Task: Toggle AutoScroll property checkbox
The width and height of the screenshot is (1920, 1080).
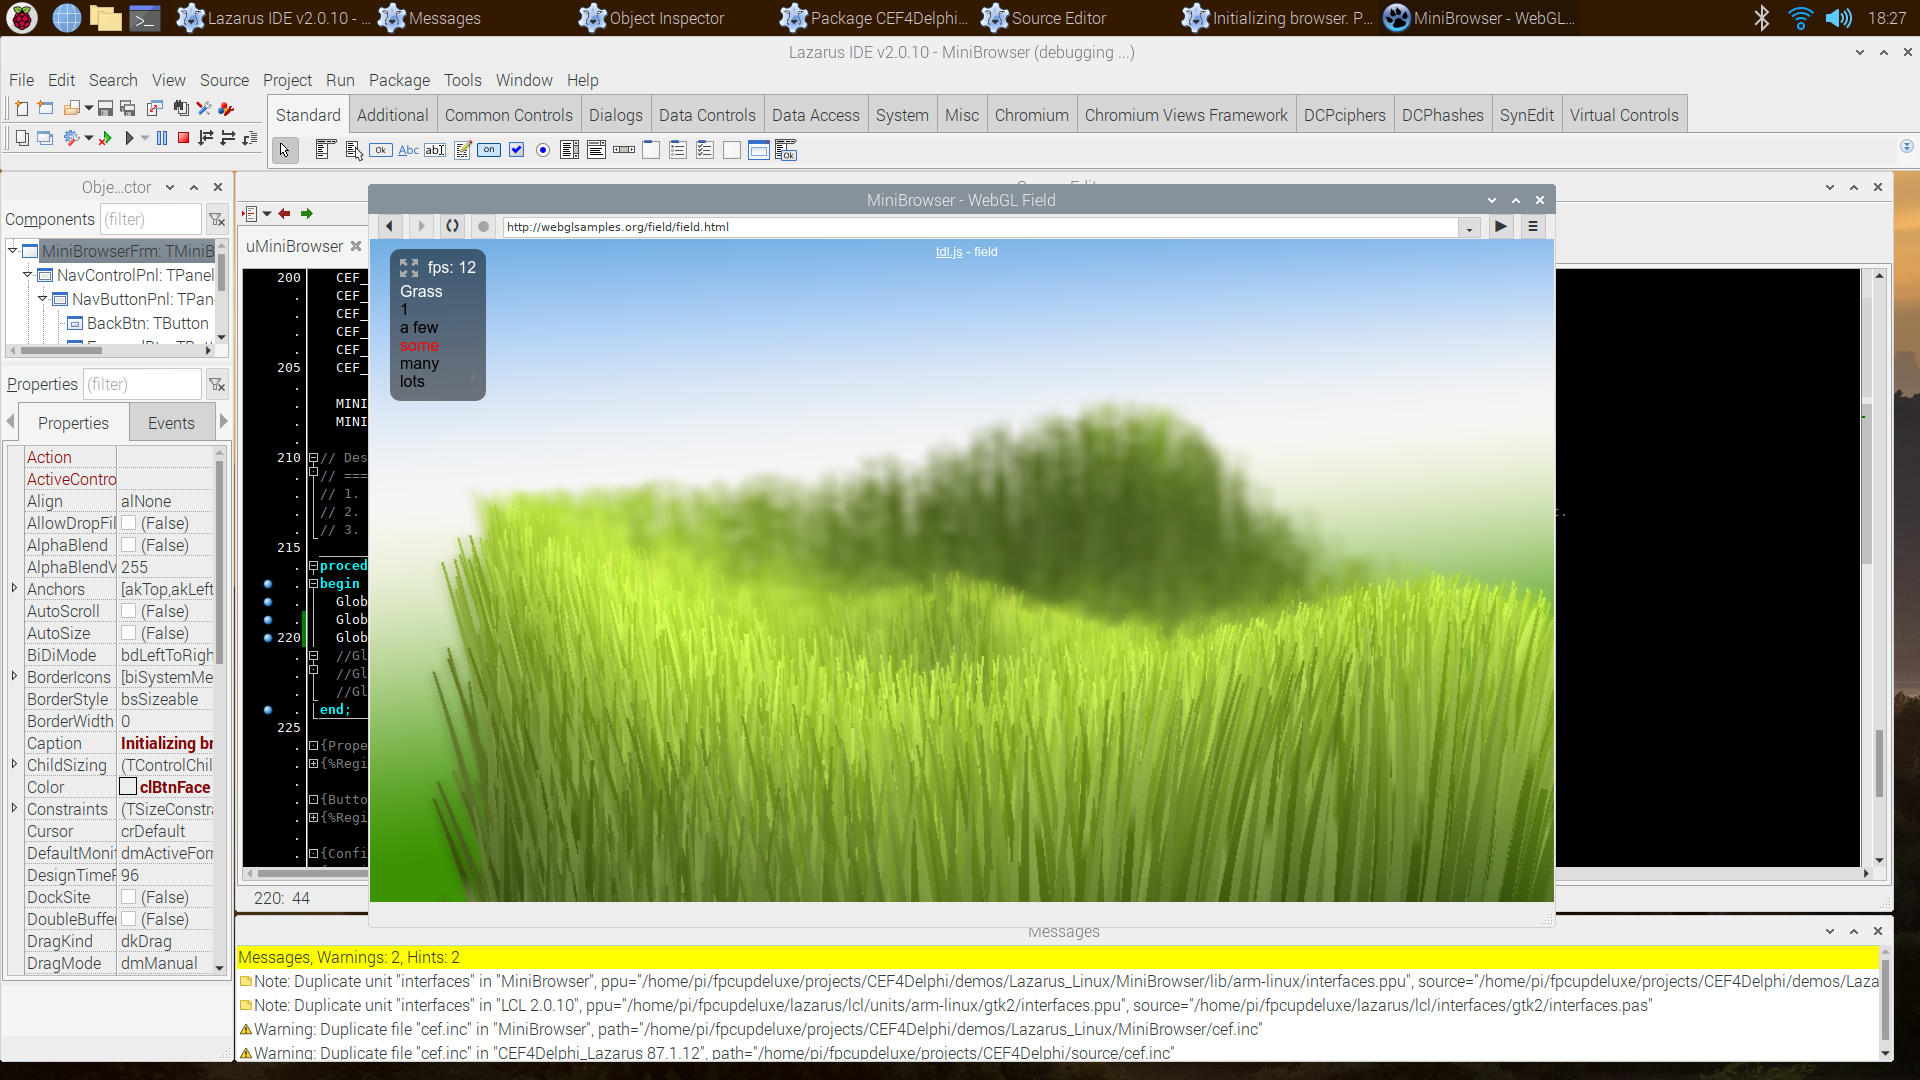Action: click(129, 611)
